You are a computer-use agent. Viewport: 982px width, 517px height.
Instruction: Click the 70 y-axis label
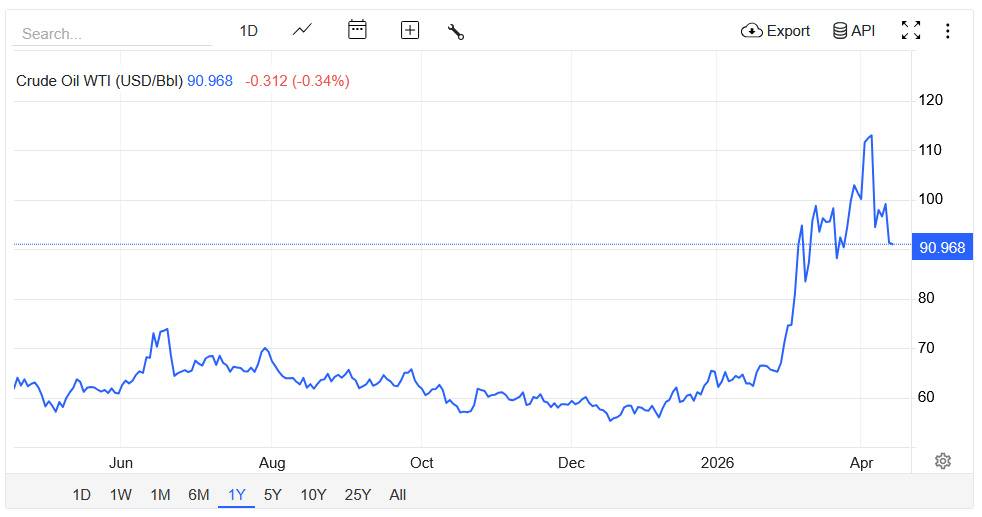click(x=926, y=348)
